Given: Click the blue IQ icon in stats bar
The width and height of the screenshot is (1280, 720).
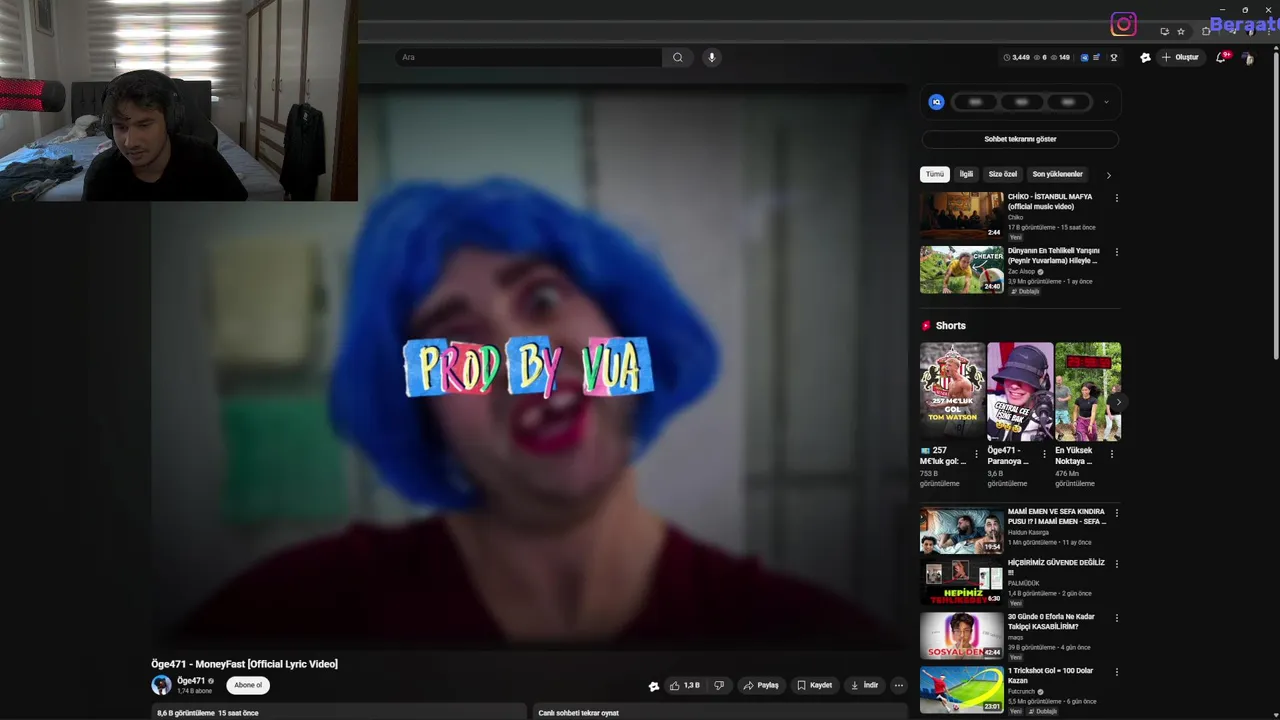Looking at the screenshot, I should click(x=1084, y=57).
